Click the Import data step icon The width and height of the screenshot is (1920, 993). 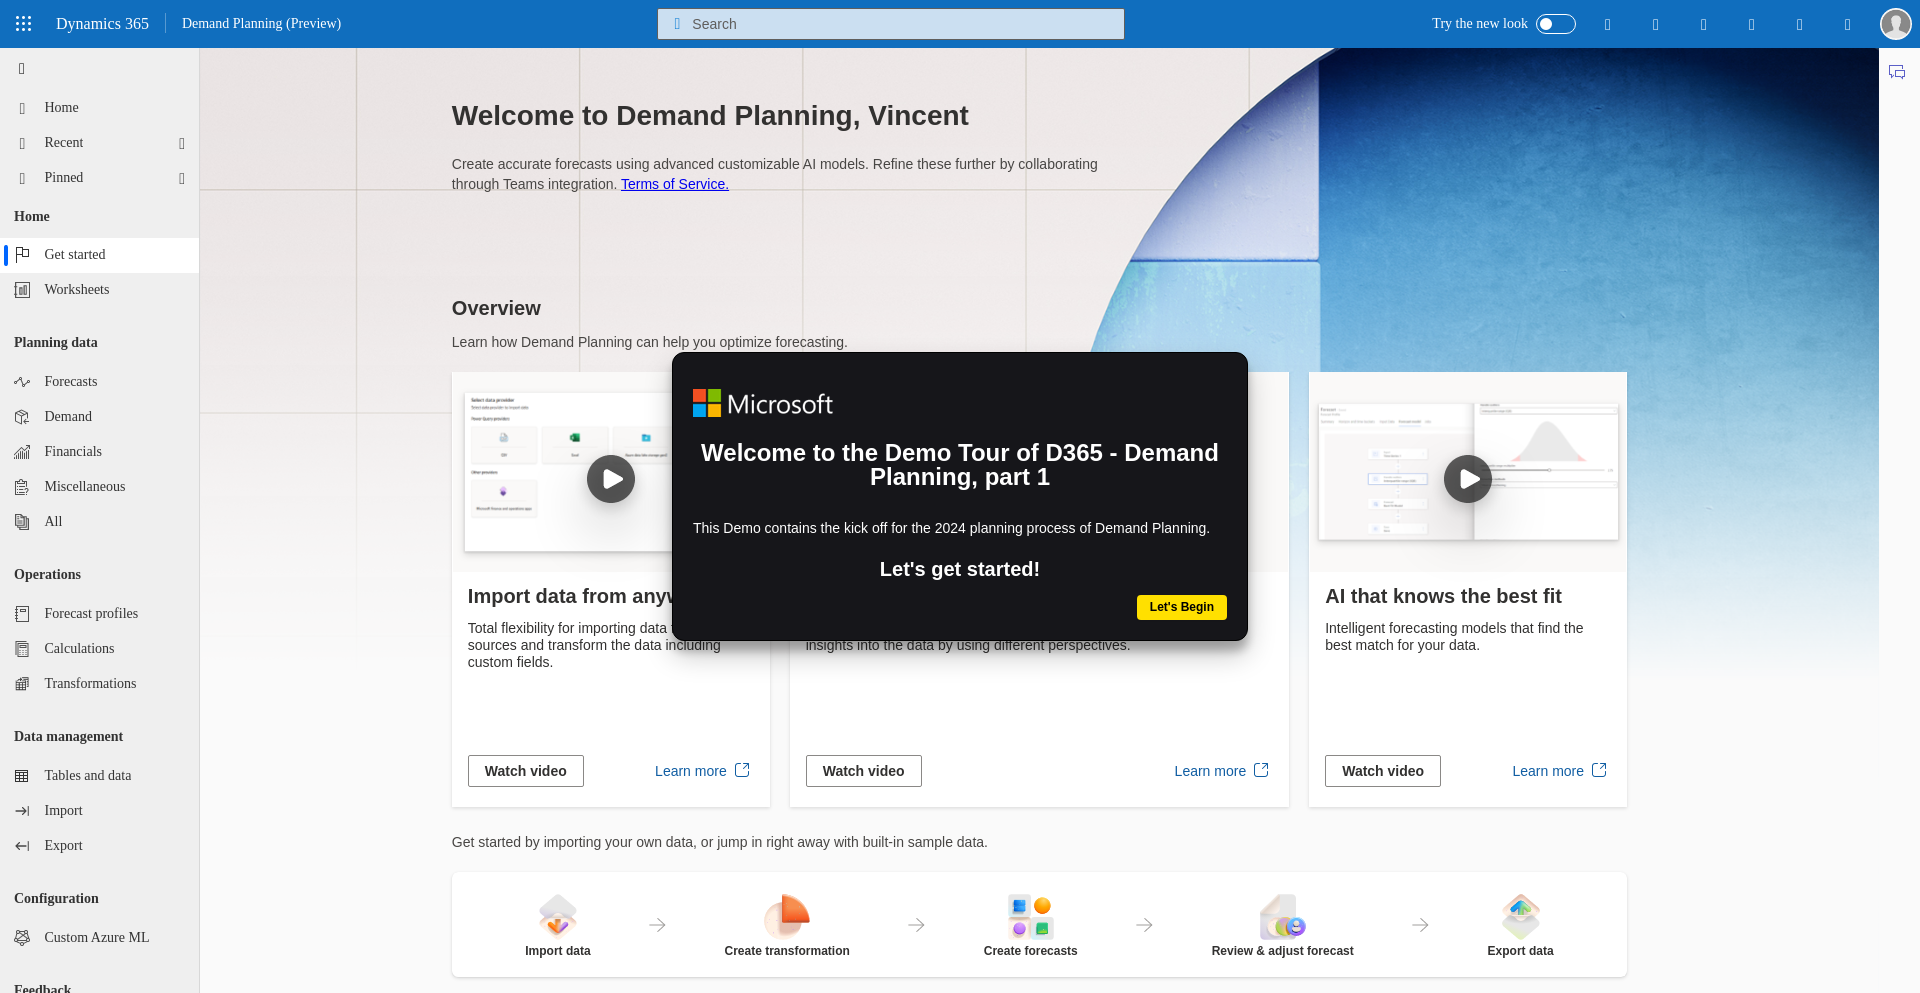[558, 915]
